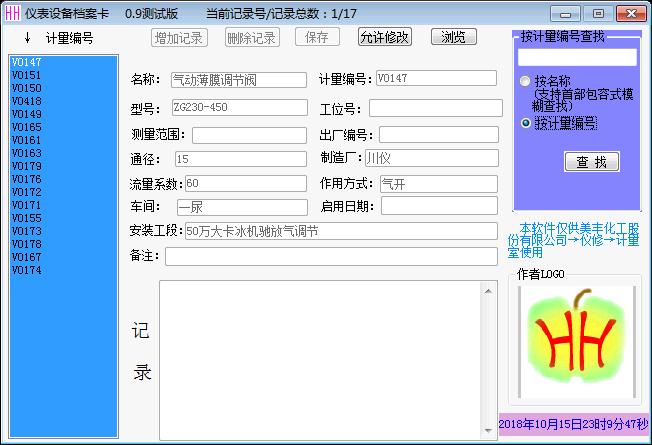652x445 pixels.
Task: Select record V0179 in the list
Action: click(x=63, y=166)
